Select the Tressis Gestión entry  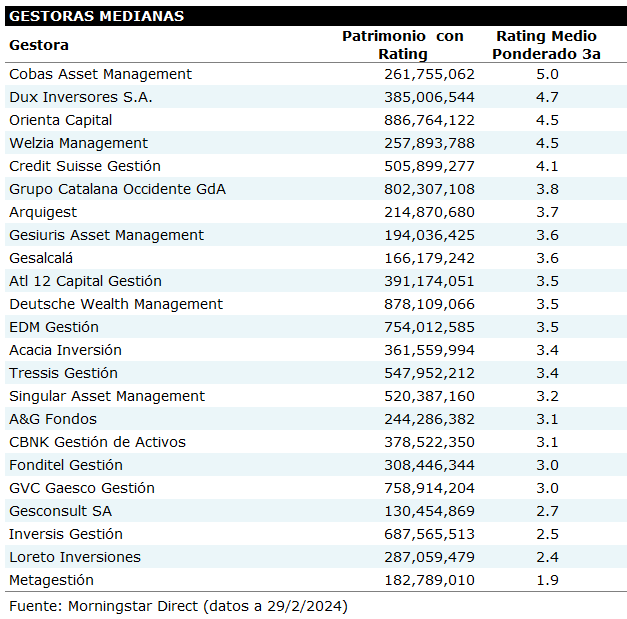tap(63, 373)
